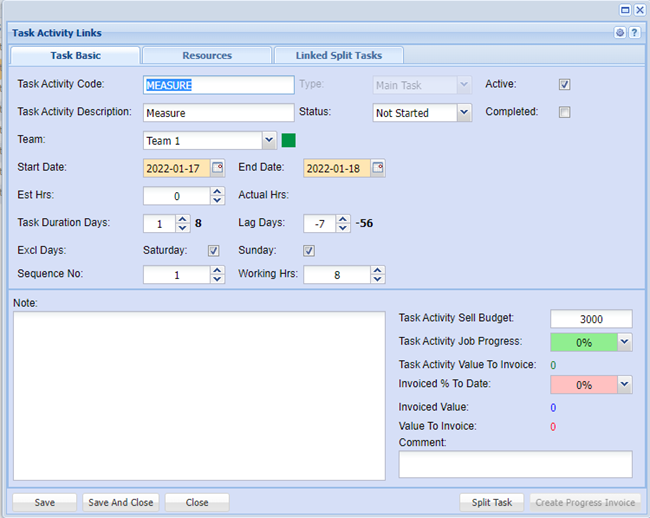650x518 pixels.
Task: Toggle the Saturday excluded day checkbox
Action: click(x=213, y=251)
